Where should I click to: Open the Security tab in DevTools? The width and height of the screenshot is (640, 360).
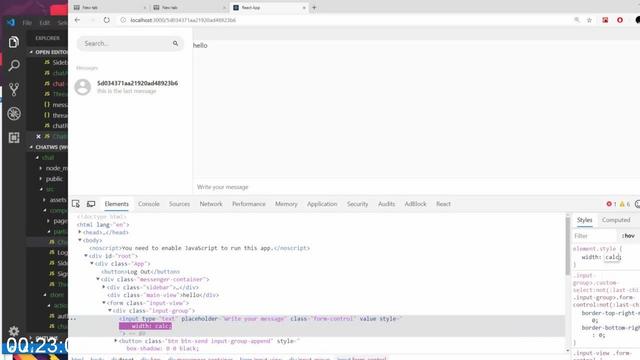(x=358, y=204)
